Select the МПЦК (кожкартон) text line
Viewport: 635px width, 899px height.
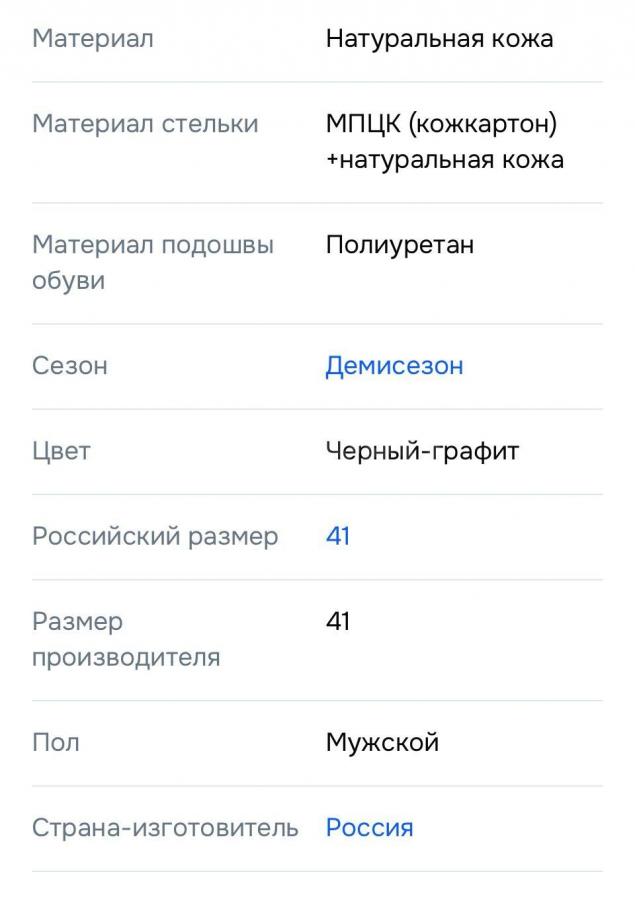441,125
